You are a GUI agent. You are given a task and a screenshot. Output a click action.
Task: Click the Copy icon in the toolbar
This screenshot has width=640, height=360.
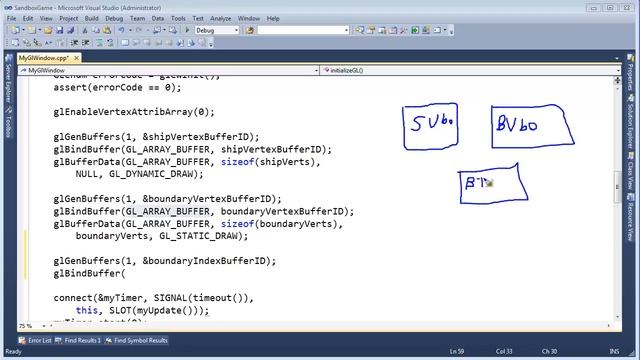[96, 30]
